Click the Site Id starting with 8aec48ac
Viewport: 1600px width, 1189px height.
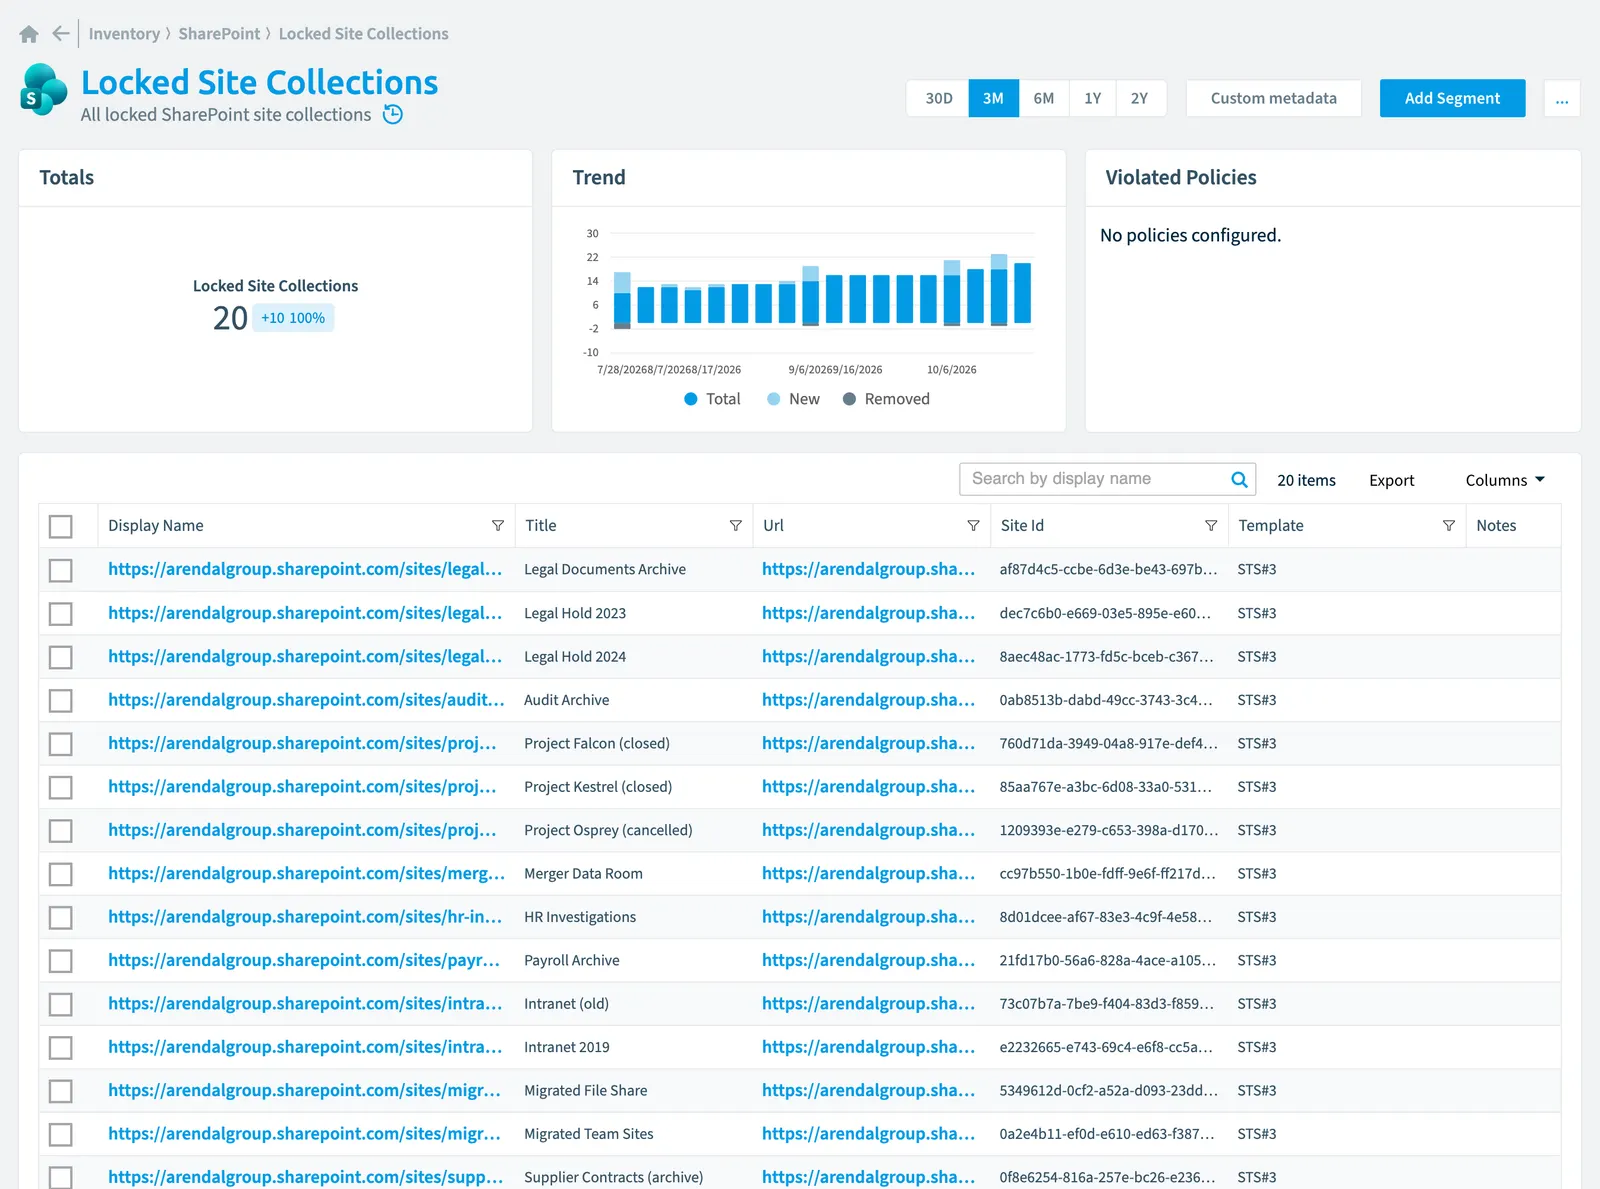click(1106, 657)
